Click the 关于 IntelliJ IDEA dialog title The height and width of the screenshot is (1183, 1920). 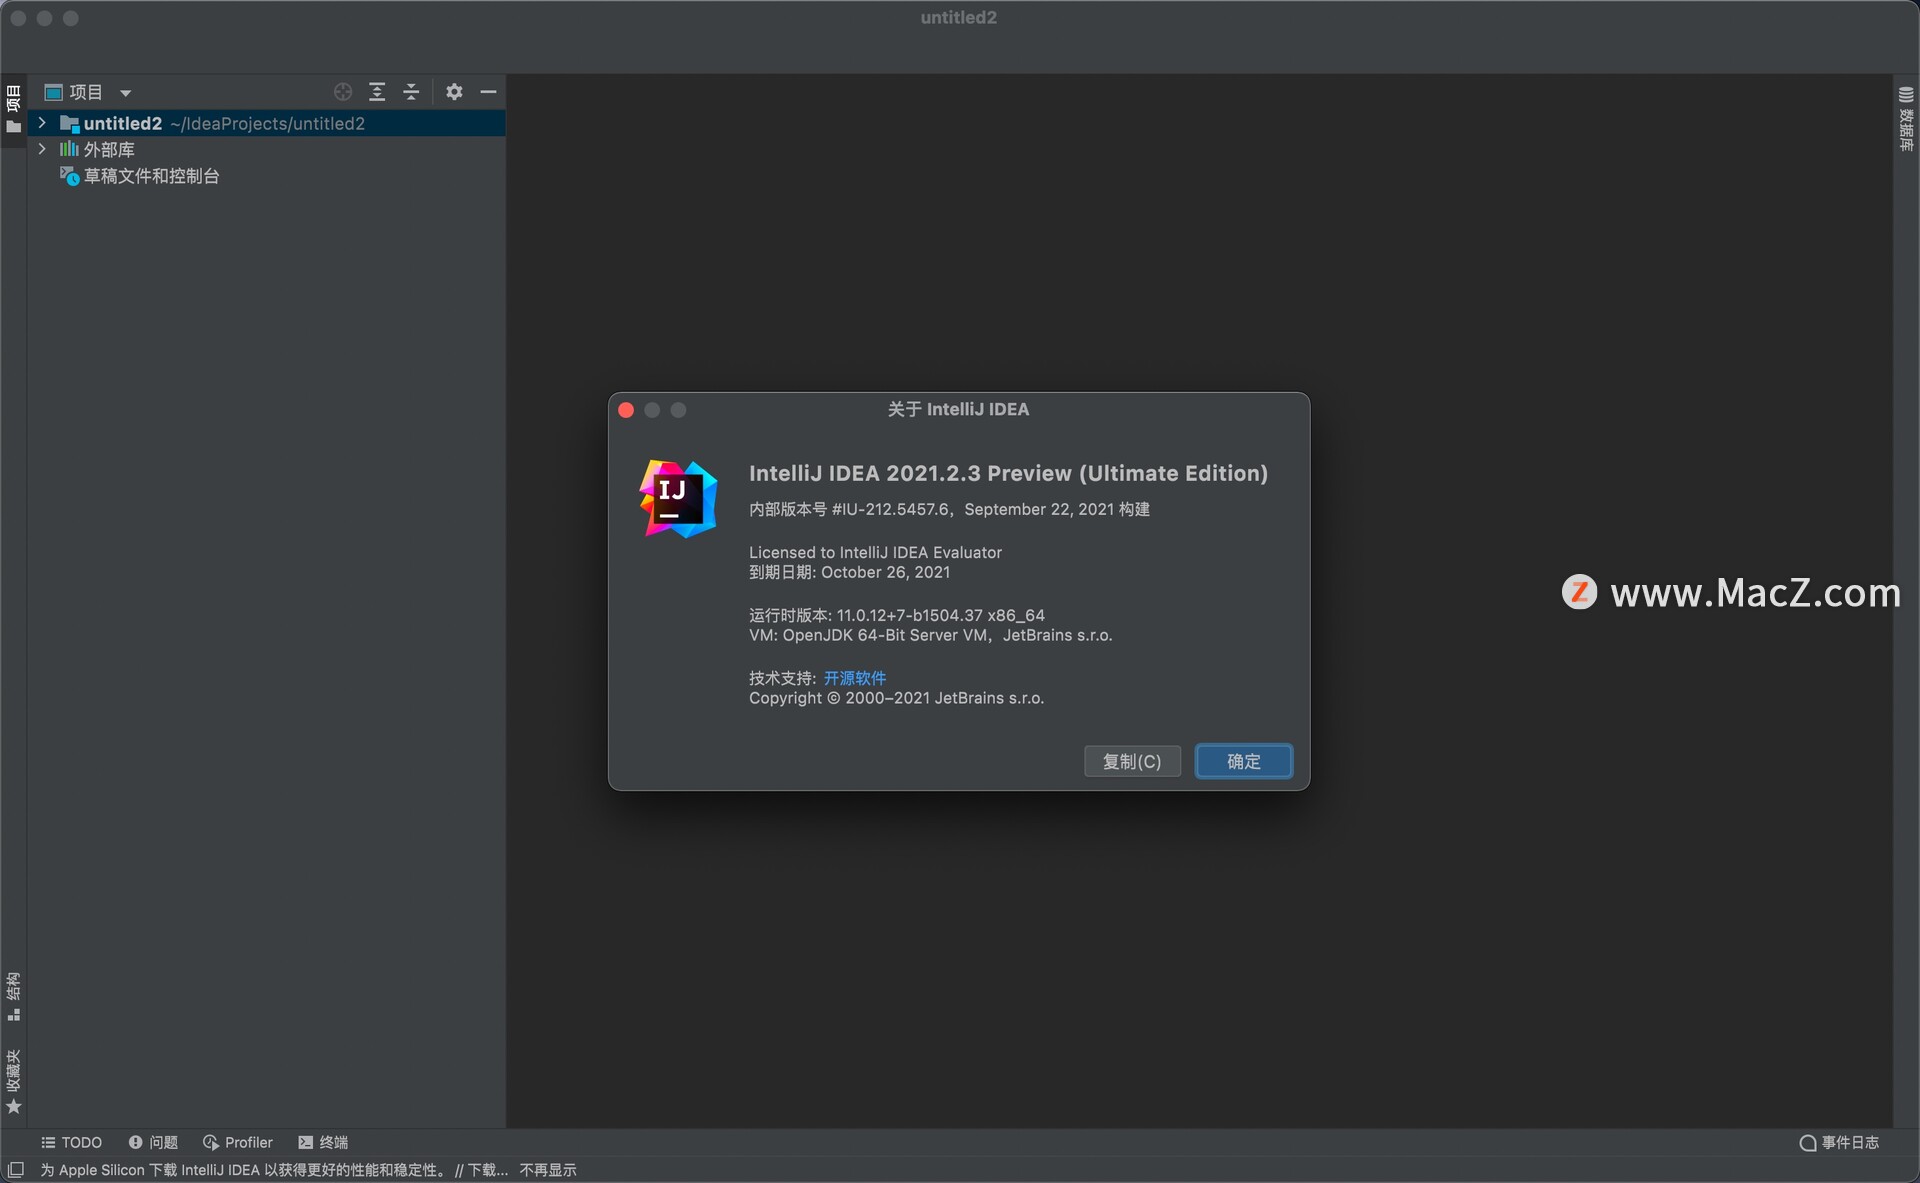coord(958,409)
